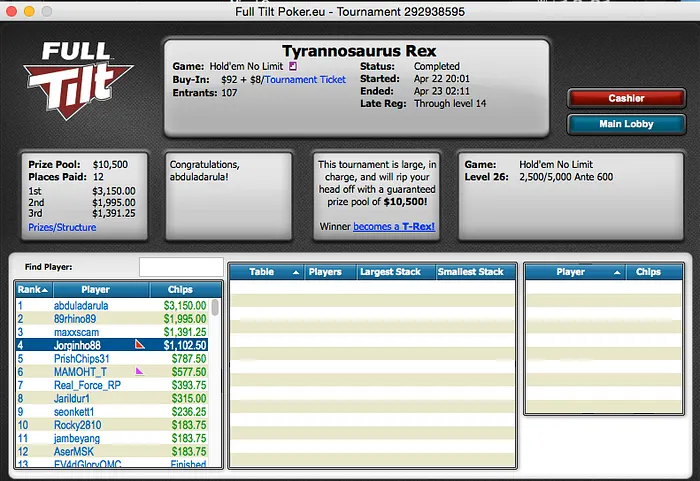Select player 89rhino89 in the list
This screenshot has height=481, width=700.
tap(74, 318)
